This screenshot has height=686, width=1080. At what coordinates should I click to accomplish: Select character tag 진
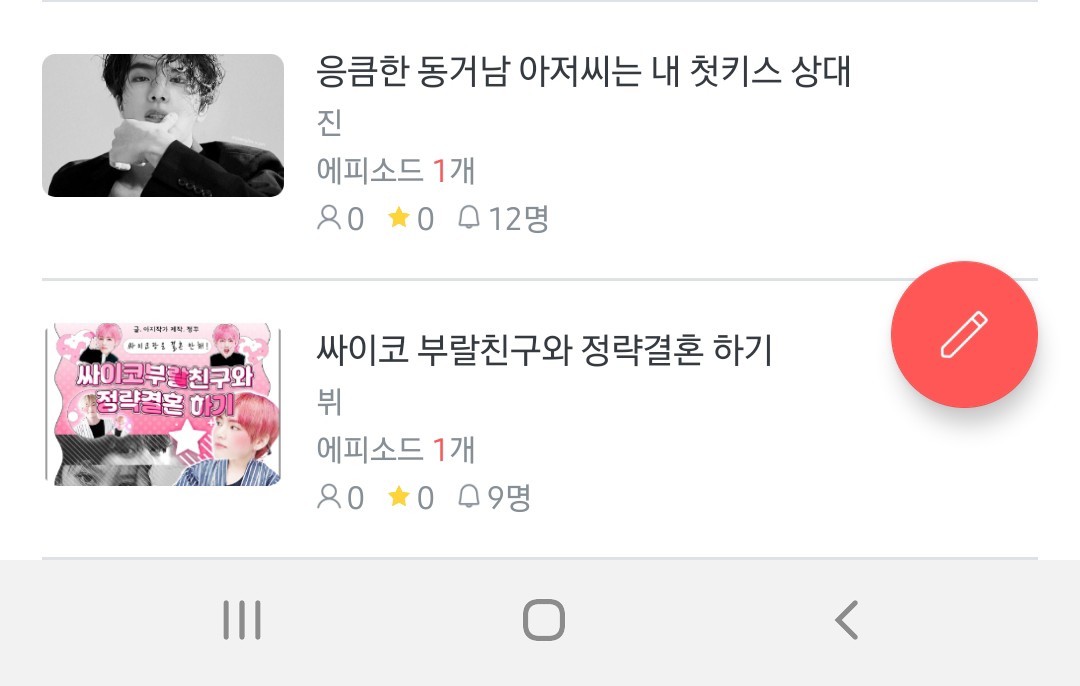click(x=329, y=123)
